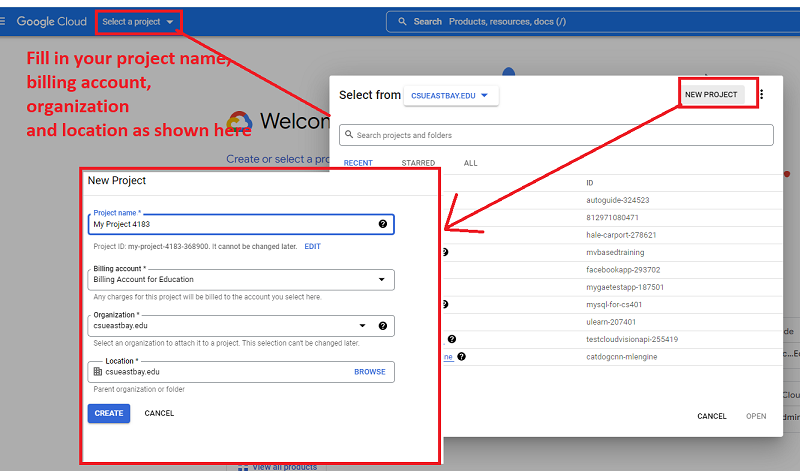Click the organization building icon in Location
Viewport: 800px width, 471px height.
click(97, 371)
